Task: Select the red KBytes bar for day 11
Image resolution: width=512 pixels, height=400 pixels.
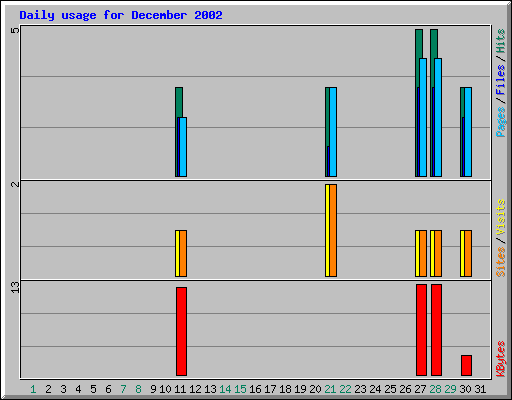Action: pos(181,331)
